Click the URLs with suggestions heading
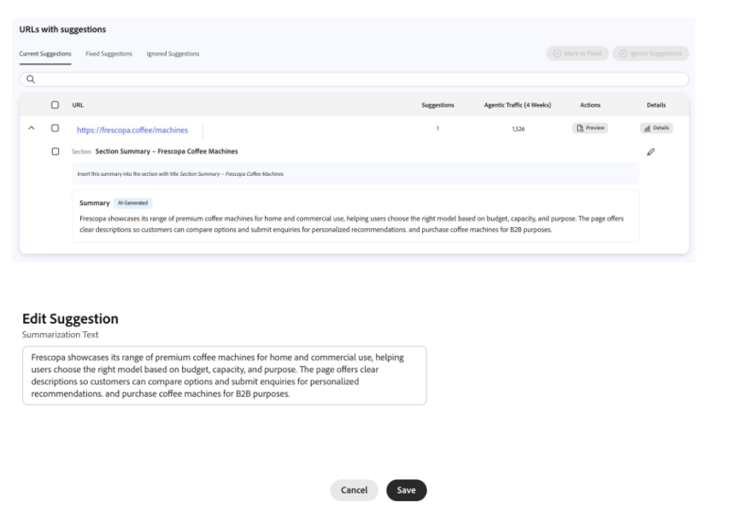This screenshot has width=750, height=526. click(x=63, y=29)
